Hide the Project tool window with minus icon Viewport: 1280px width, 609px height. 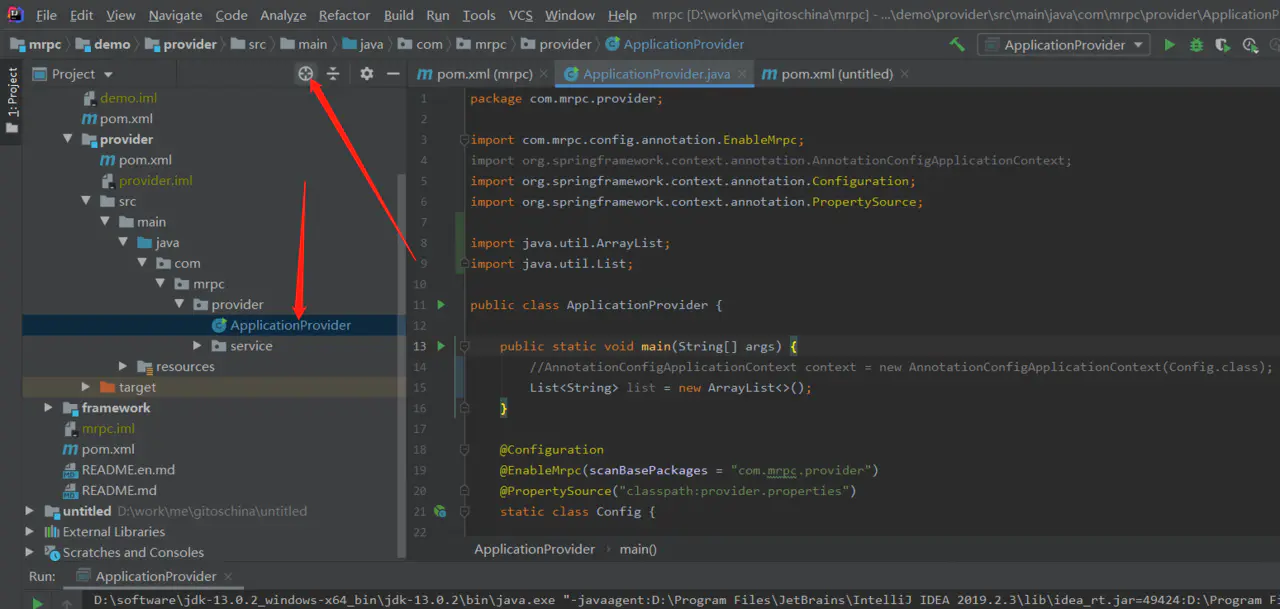tap(393, 74)
